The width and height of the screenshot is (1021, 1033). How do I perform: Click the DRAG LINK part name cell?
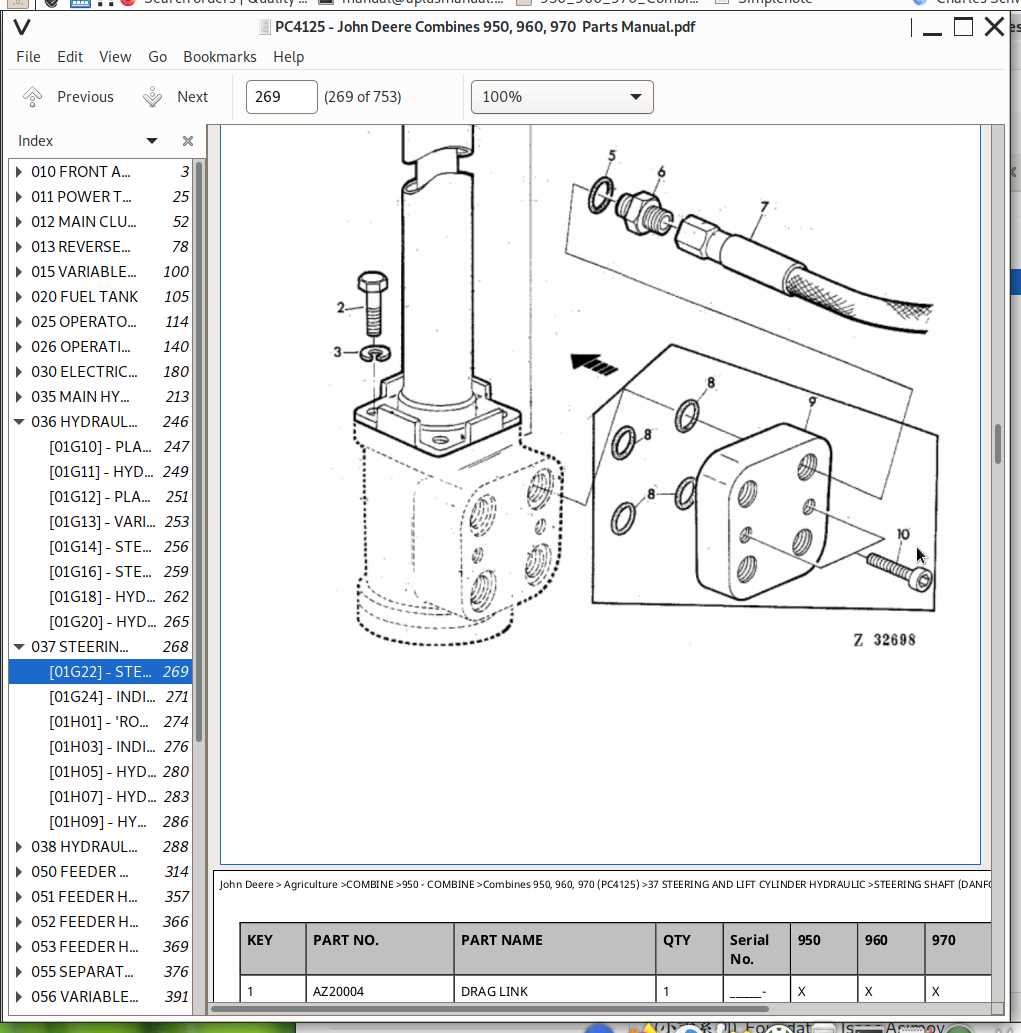point(555,991)
